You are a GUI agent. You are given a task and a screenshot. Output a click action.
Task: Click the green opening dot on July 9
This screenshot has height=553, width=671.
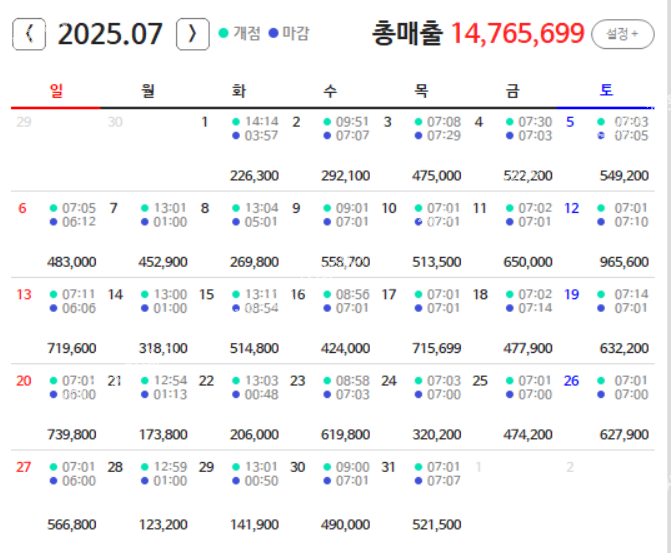[327, 208]
